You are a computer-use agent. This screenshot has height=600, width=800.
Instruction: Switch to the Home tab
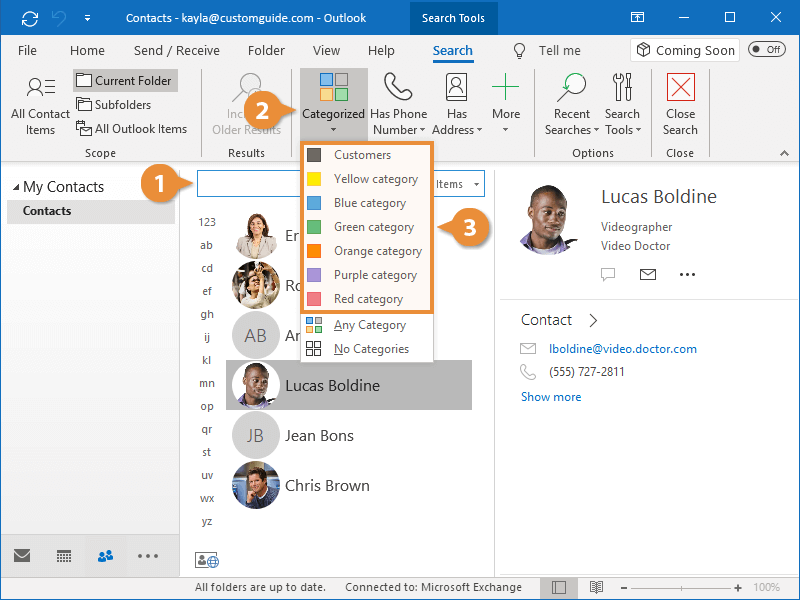click(x=87, y=51)
